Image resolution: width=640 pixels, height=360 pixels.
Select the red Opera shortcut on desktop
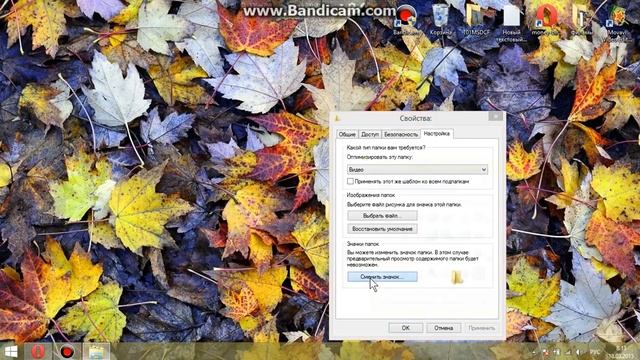546,19
